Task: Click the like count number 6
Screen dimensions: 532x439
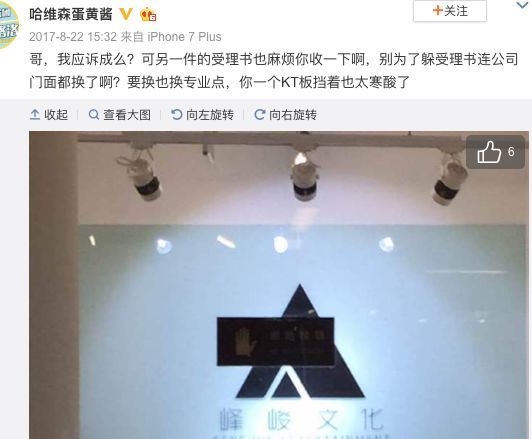Action: point(511,152)
